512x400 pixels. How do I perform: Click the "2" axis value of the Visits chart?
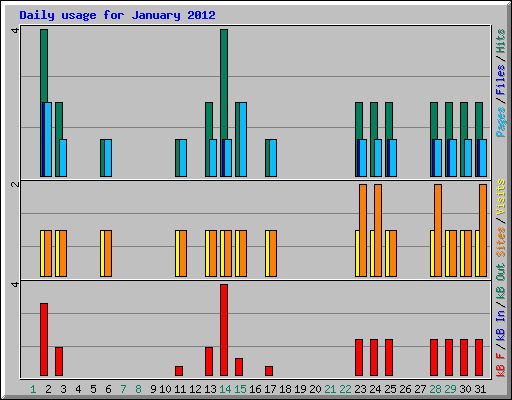pos(15,184)
